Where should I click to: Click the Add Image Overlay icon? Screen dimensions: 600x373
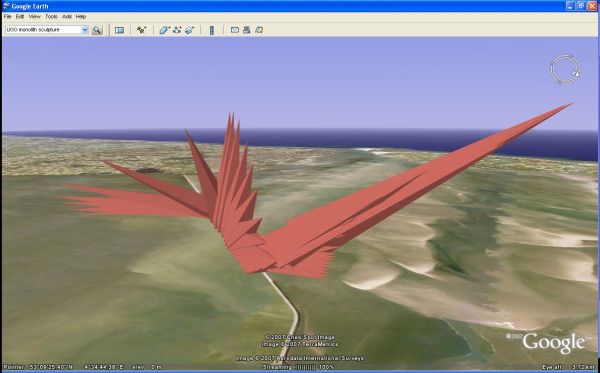pyautogui.click(x=189, y=30)
